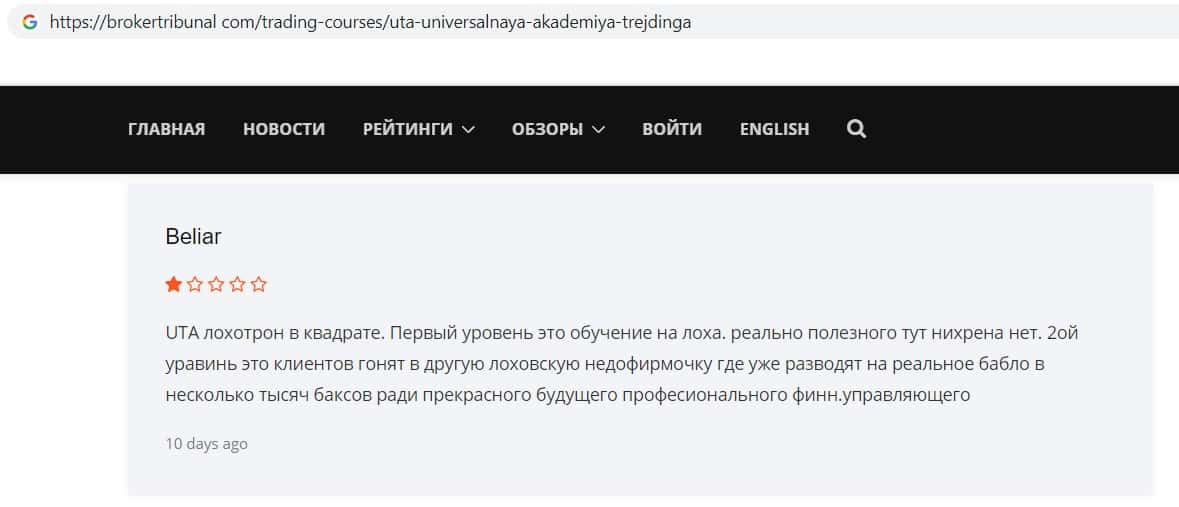The image size is (1179, 507).
Task: Expand the chevron next to ОБЗОРЫ
Action: [599, 129]
